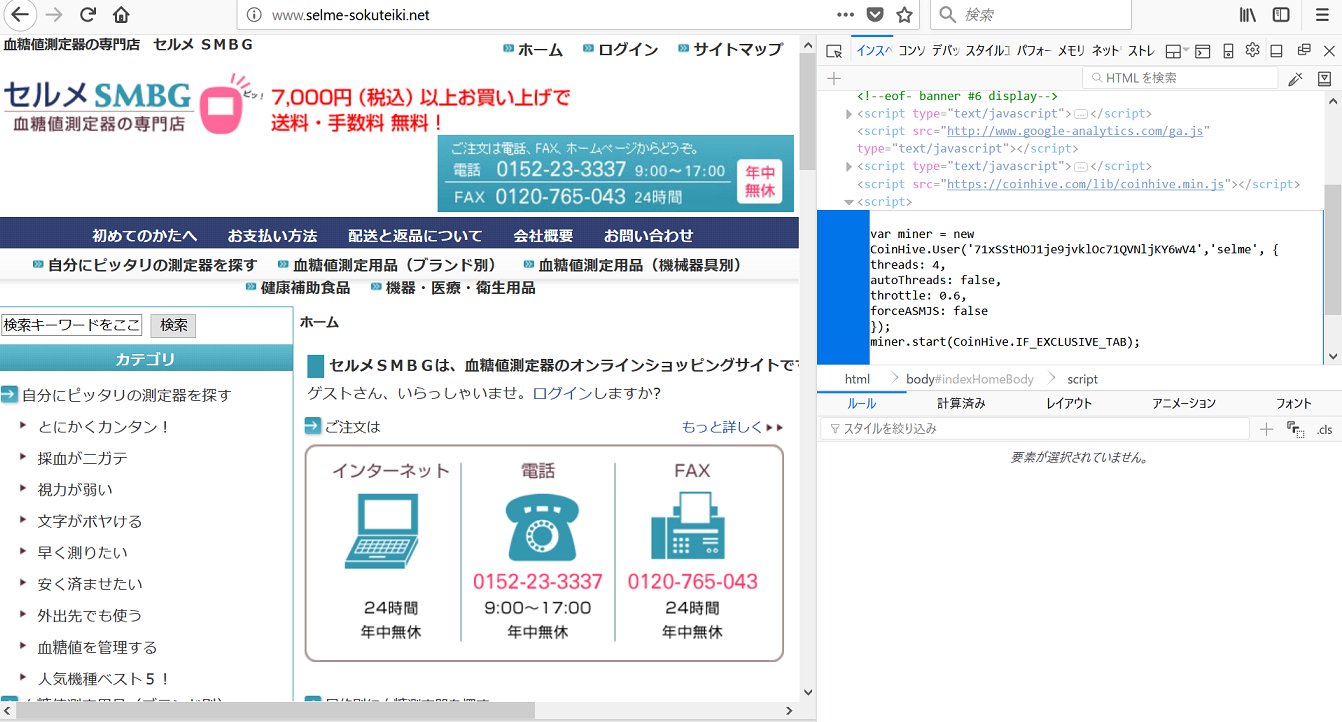Toggle the .cls class panel
The width and height of the screenshot is (1342, 722).
click(1325, 430)
